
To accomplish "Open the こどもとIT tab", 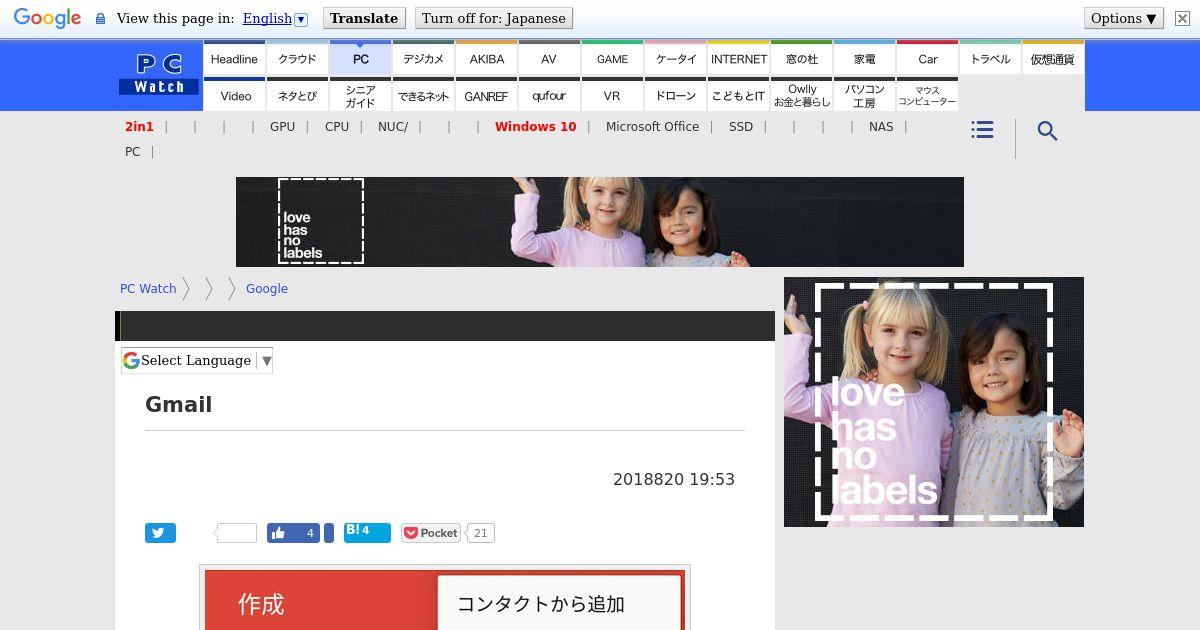I will 739,96.
